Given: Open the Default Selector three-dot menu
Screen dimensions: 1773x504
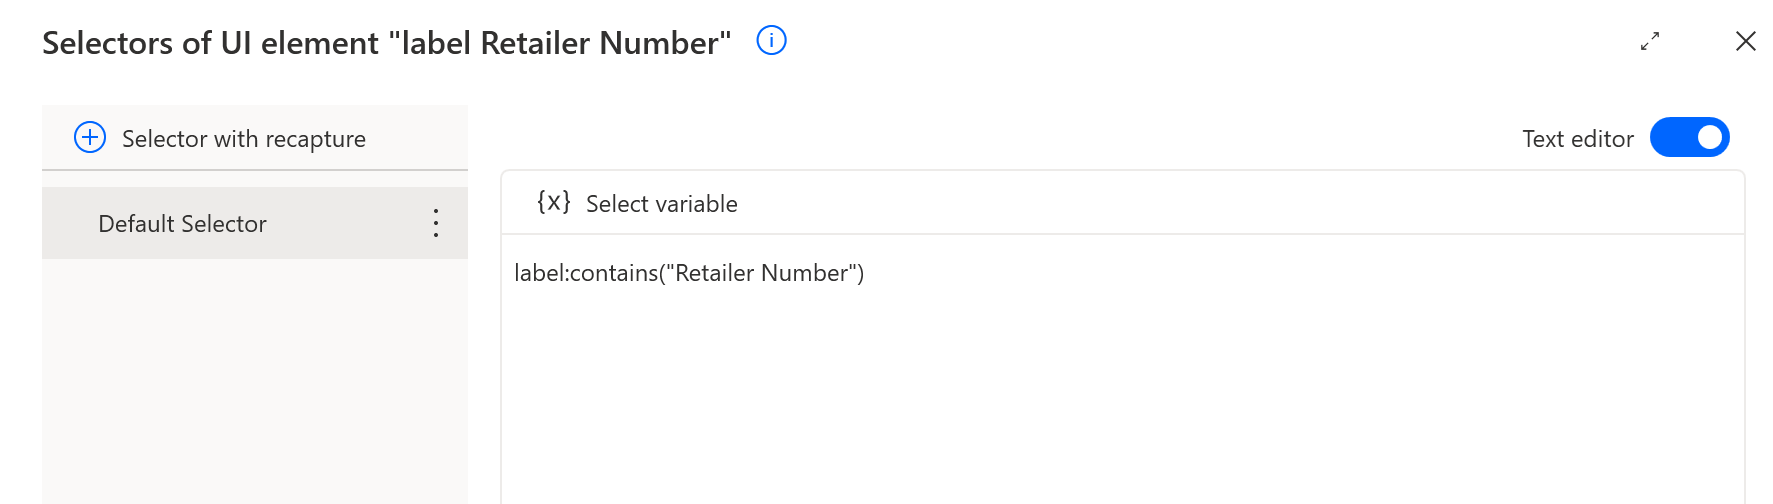Looking at the screenshot, I should 436,223.
